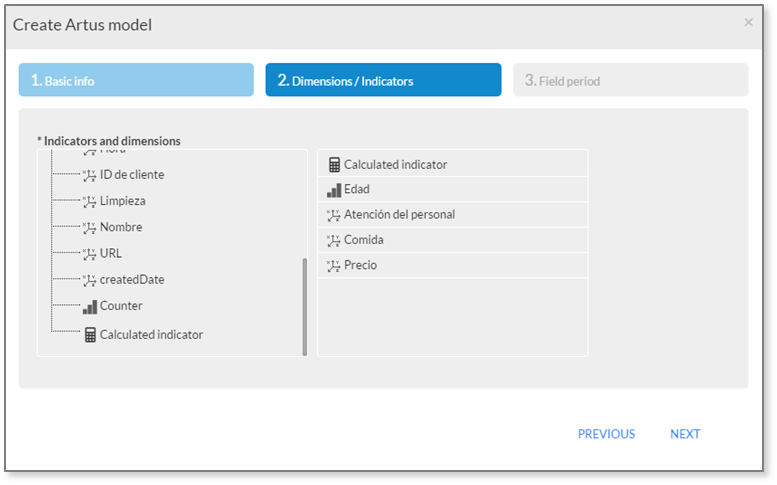Click the dimension icon beside Limpieza
The height and width of the screenshot is (485, 777).
[89, 202]
